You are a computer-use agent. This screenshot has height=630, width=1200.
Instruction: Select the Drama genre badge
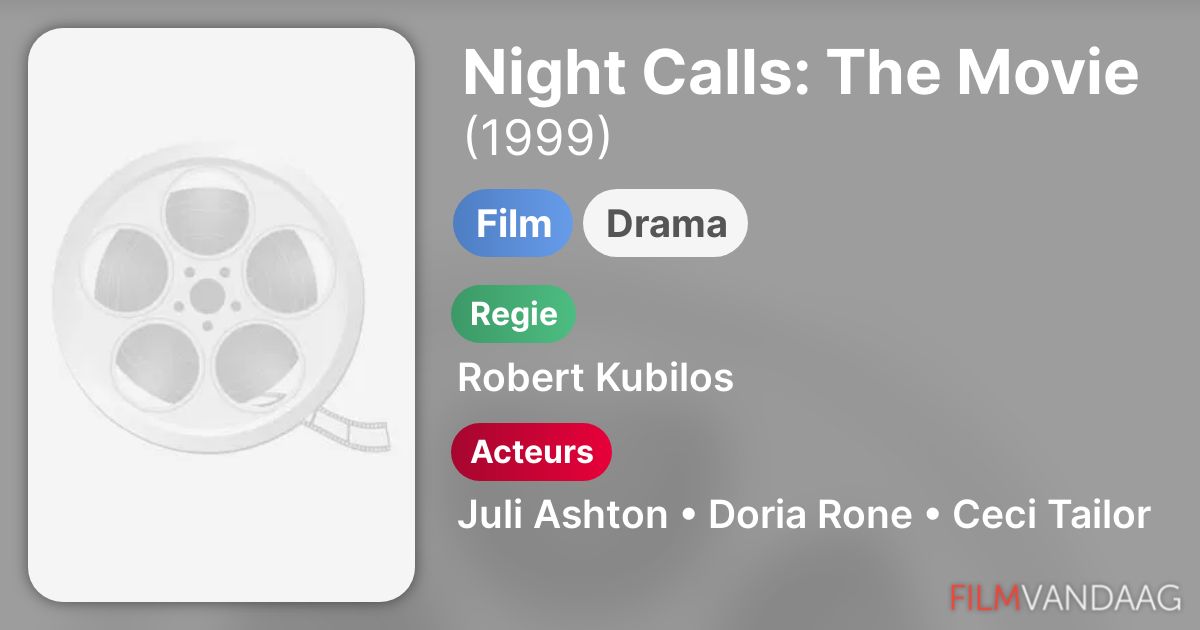coord(665,223)
